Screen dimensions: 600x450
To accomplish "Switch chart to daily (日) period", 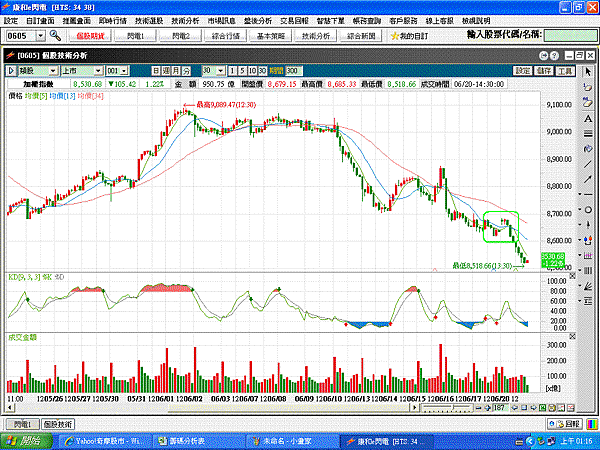I will pyautogui.click(x=156, y=71).
